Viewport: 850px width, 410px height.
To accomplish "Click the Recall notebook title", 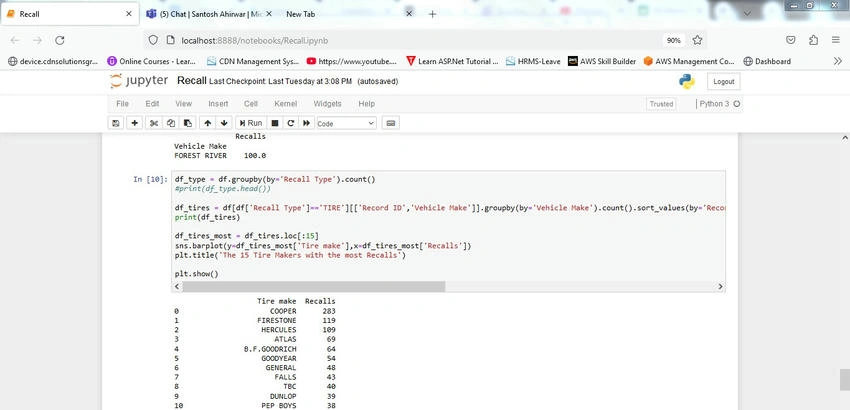I will pos(191,81).
